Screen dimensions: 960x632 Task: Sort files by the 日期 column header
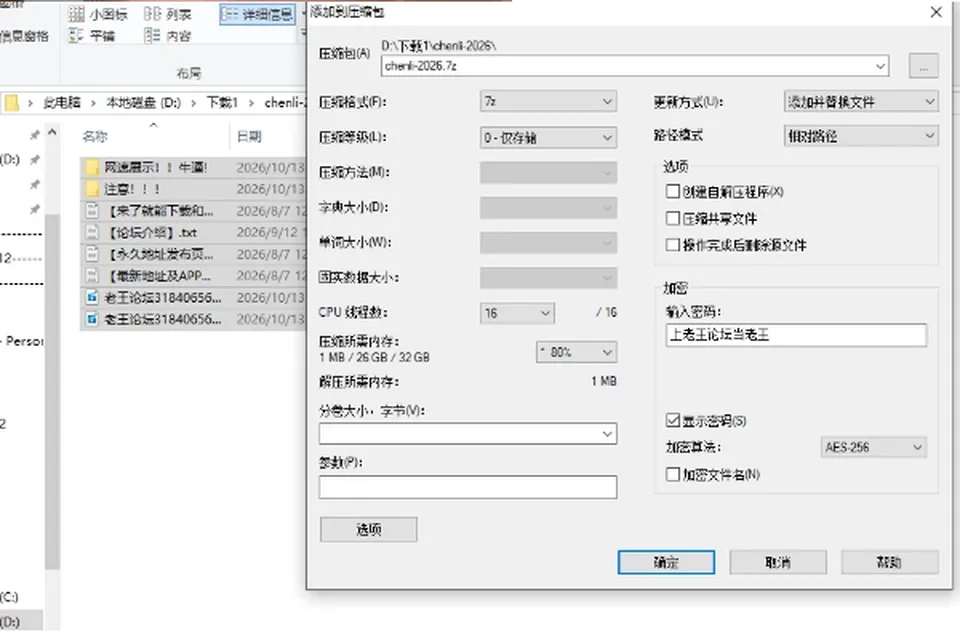[249, 137]
